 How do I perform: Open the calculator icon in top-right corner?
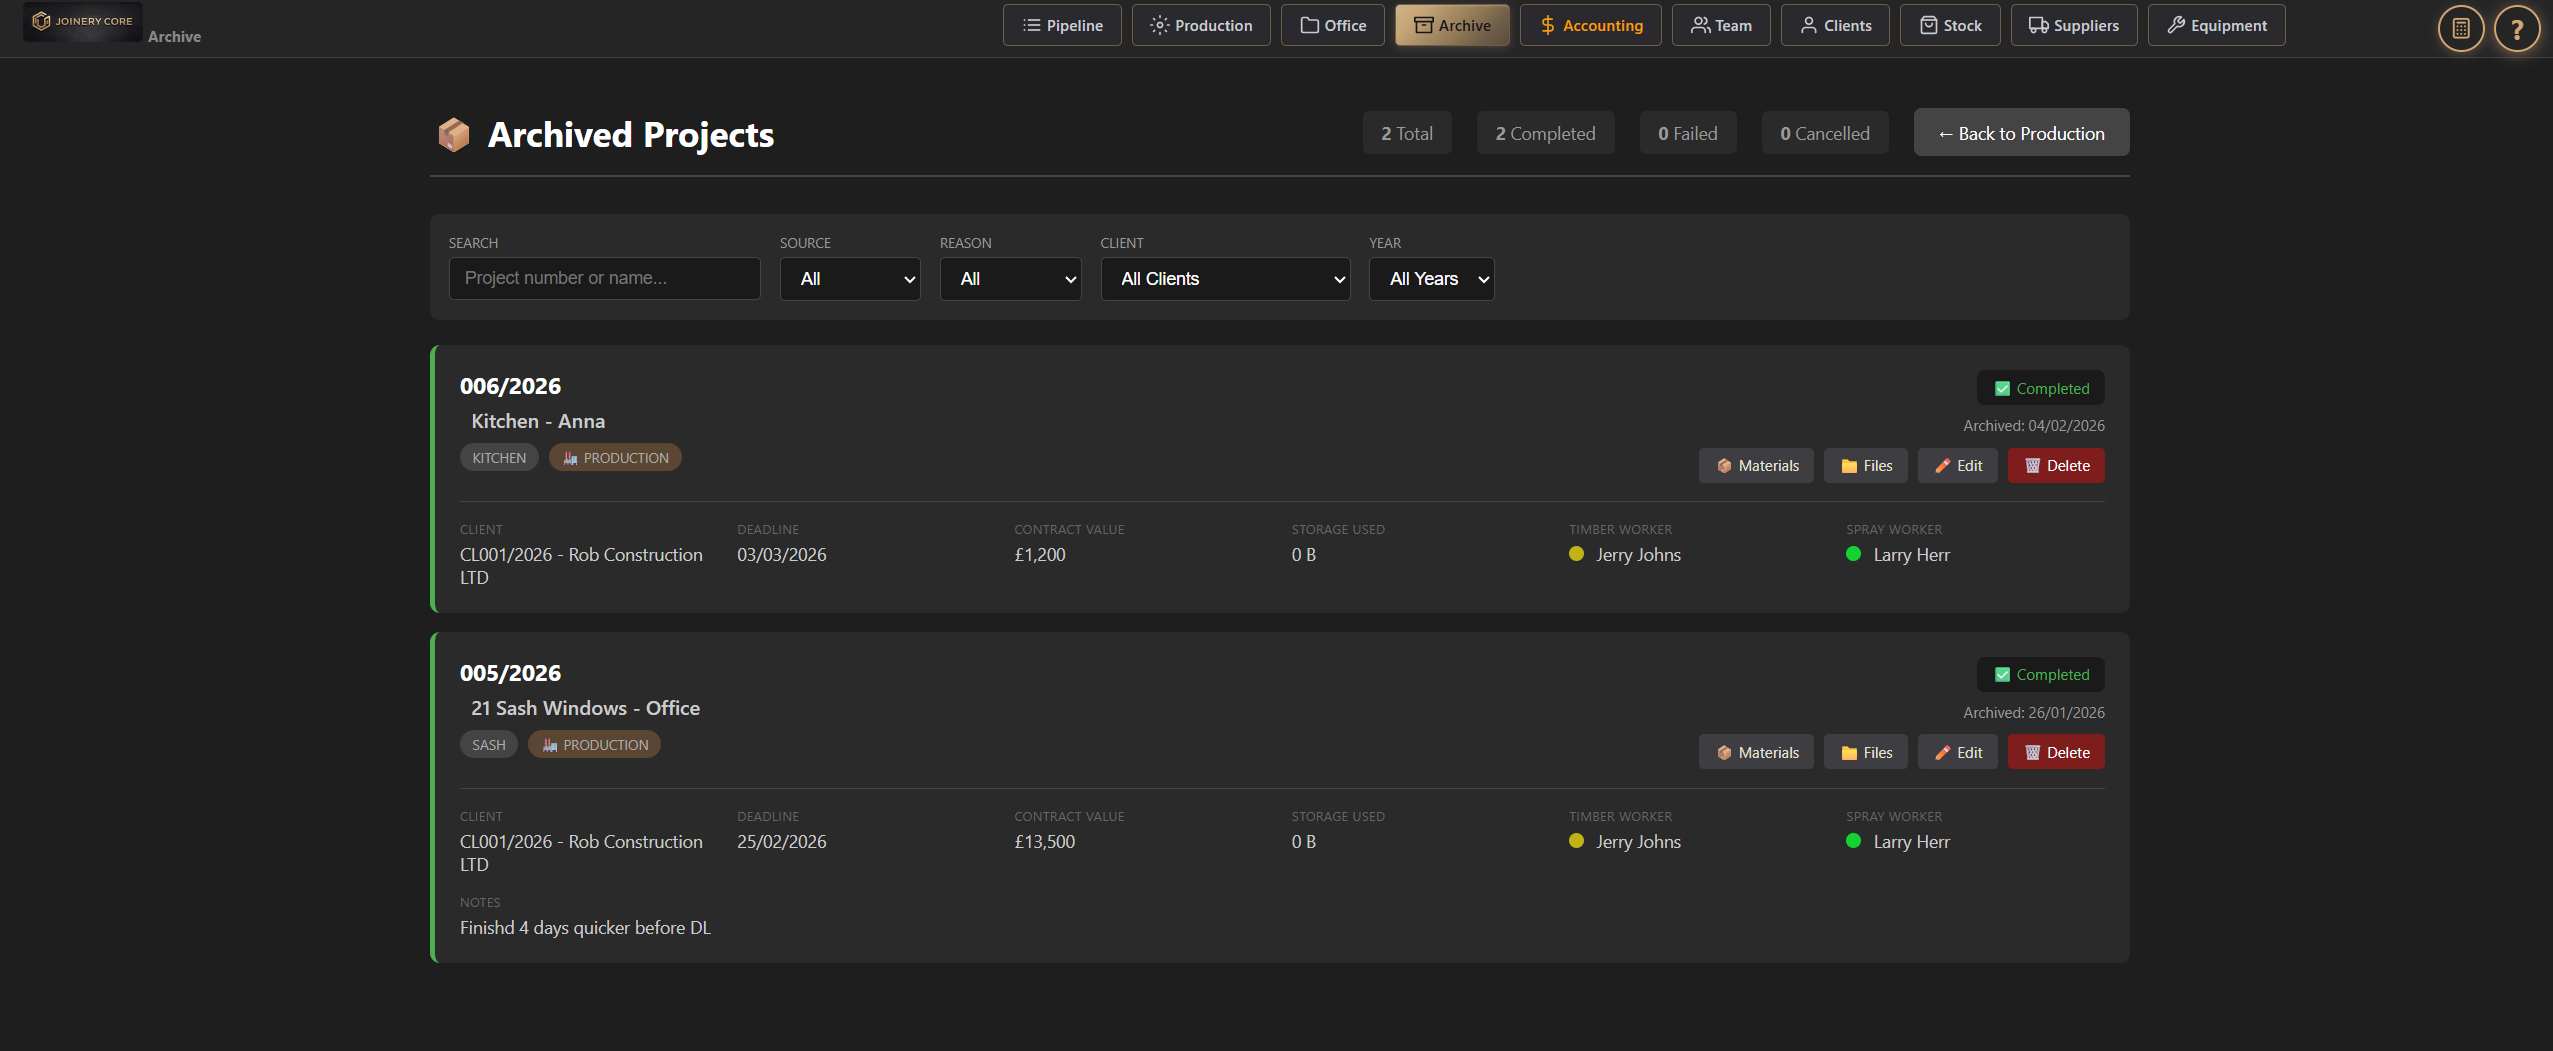(2460, 28)
